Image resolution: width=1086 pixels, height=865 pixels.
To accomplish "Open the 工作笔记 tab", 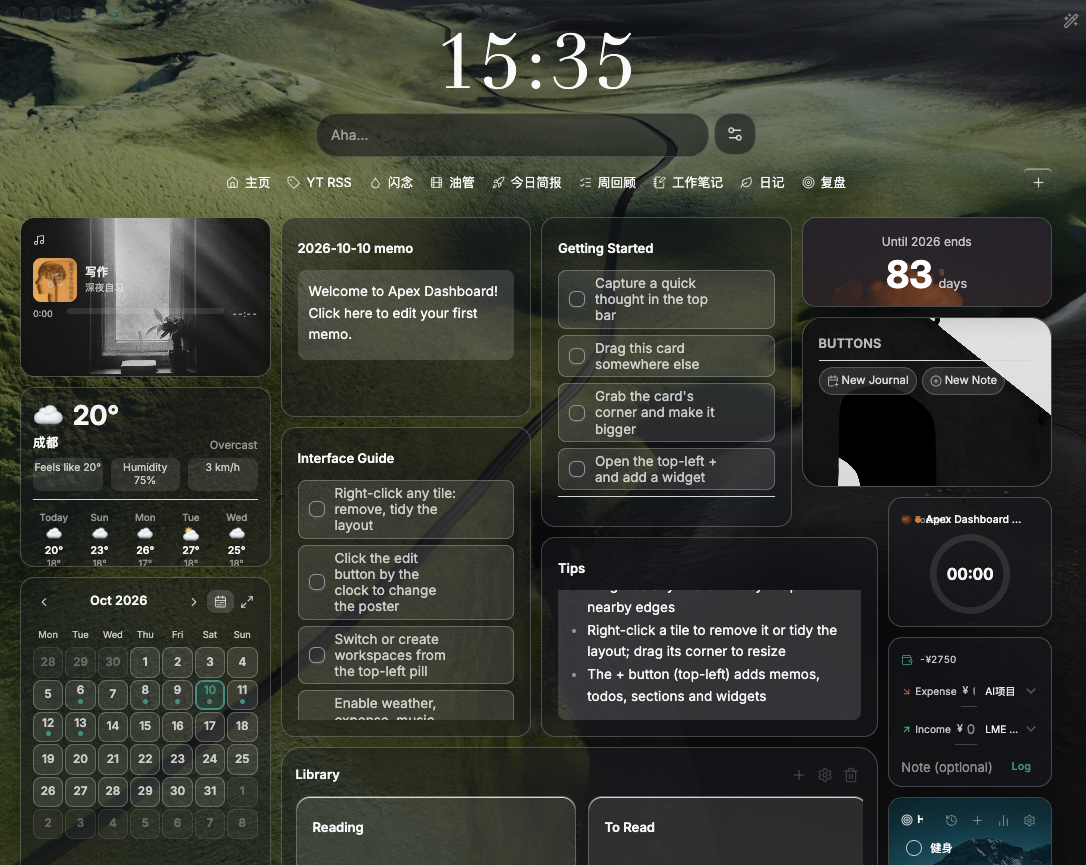I will [688, 183].
